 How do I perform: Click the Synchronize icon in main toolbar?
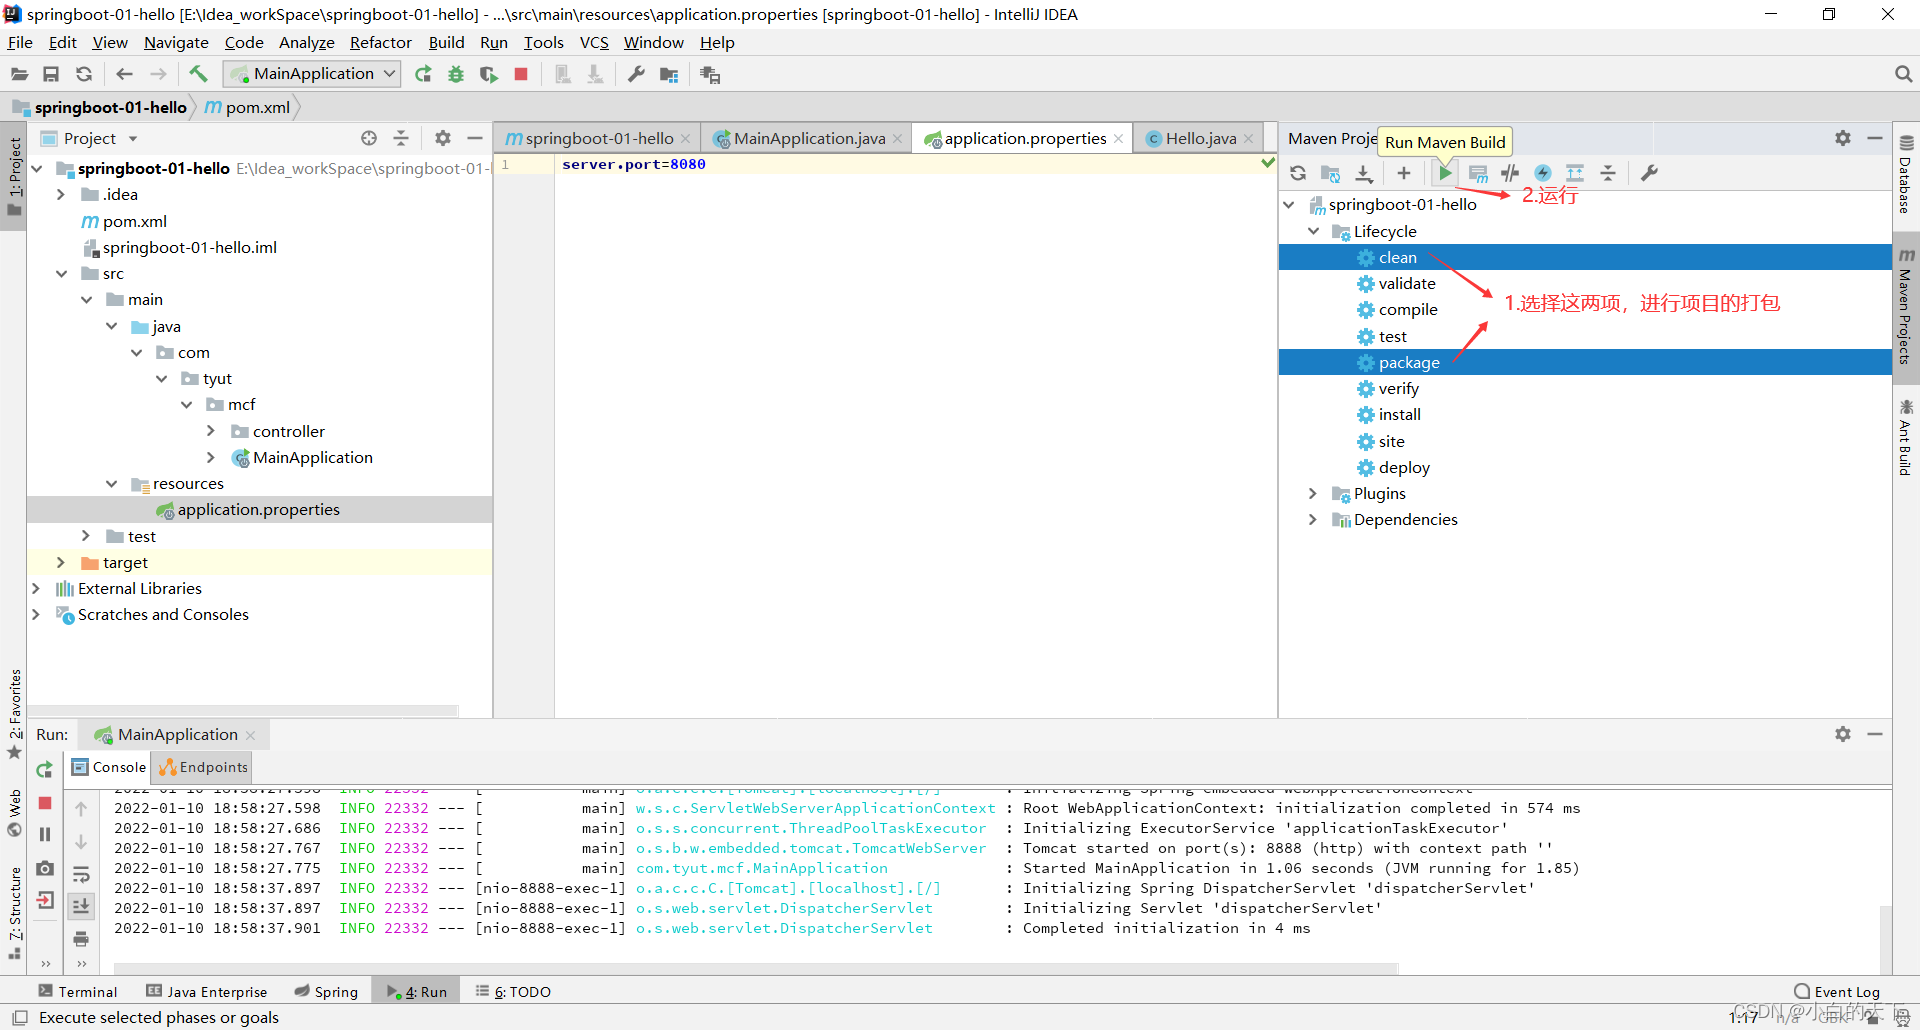[x=84, y=74]
